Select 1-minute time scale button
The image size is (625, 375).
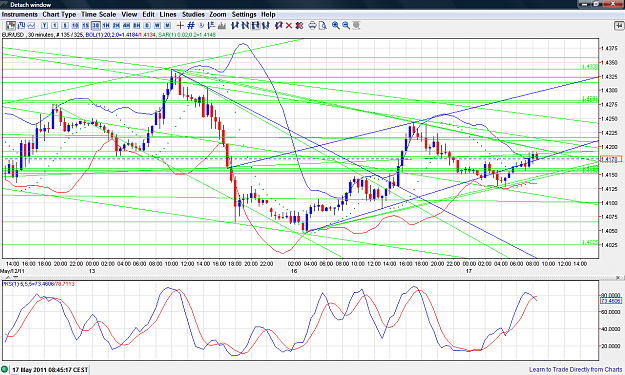pos(55,26)
